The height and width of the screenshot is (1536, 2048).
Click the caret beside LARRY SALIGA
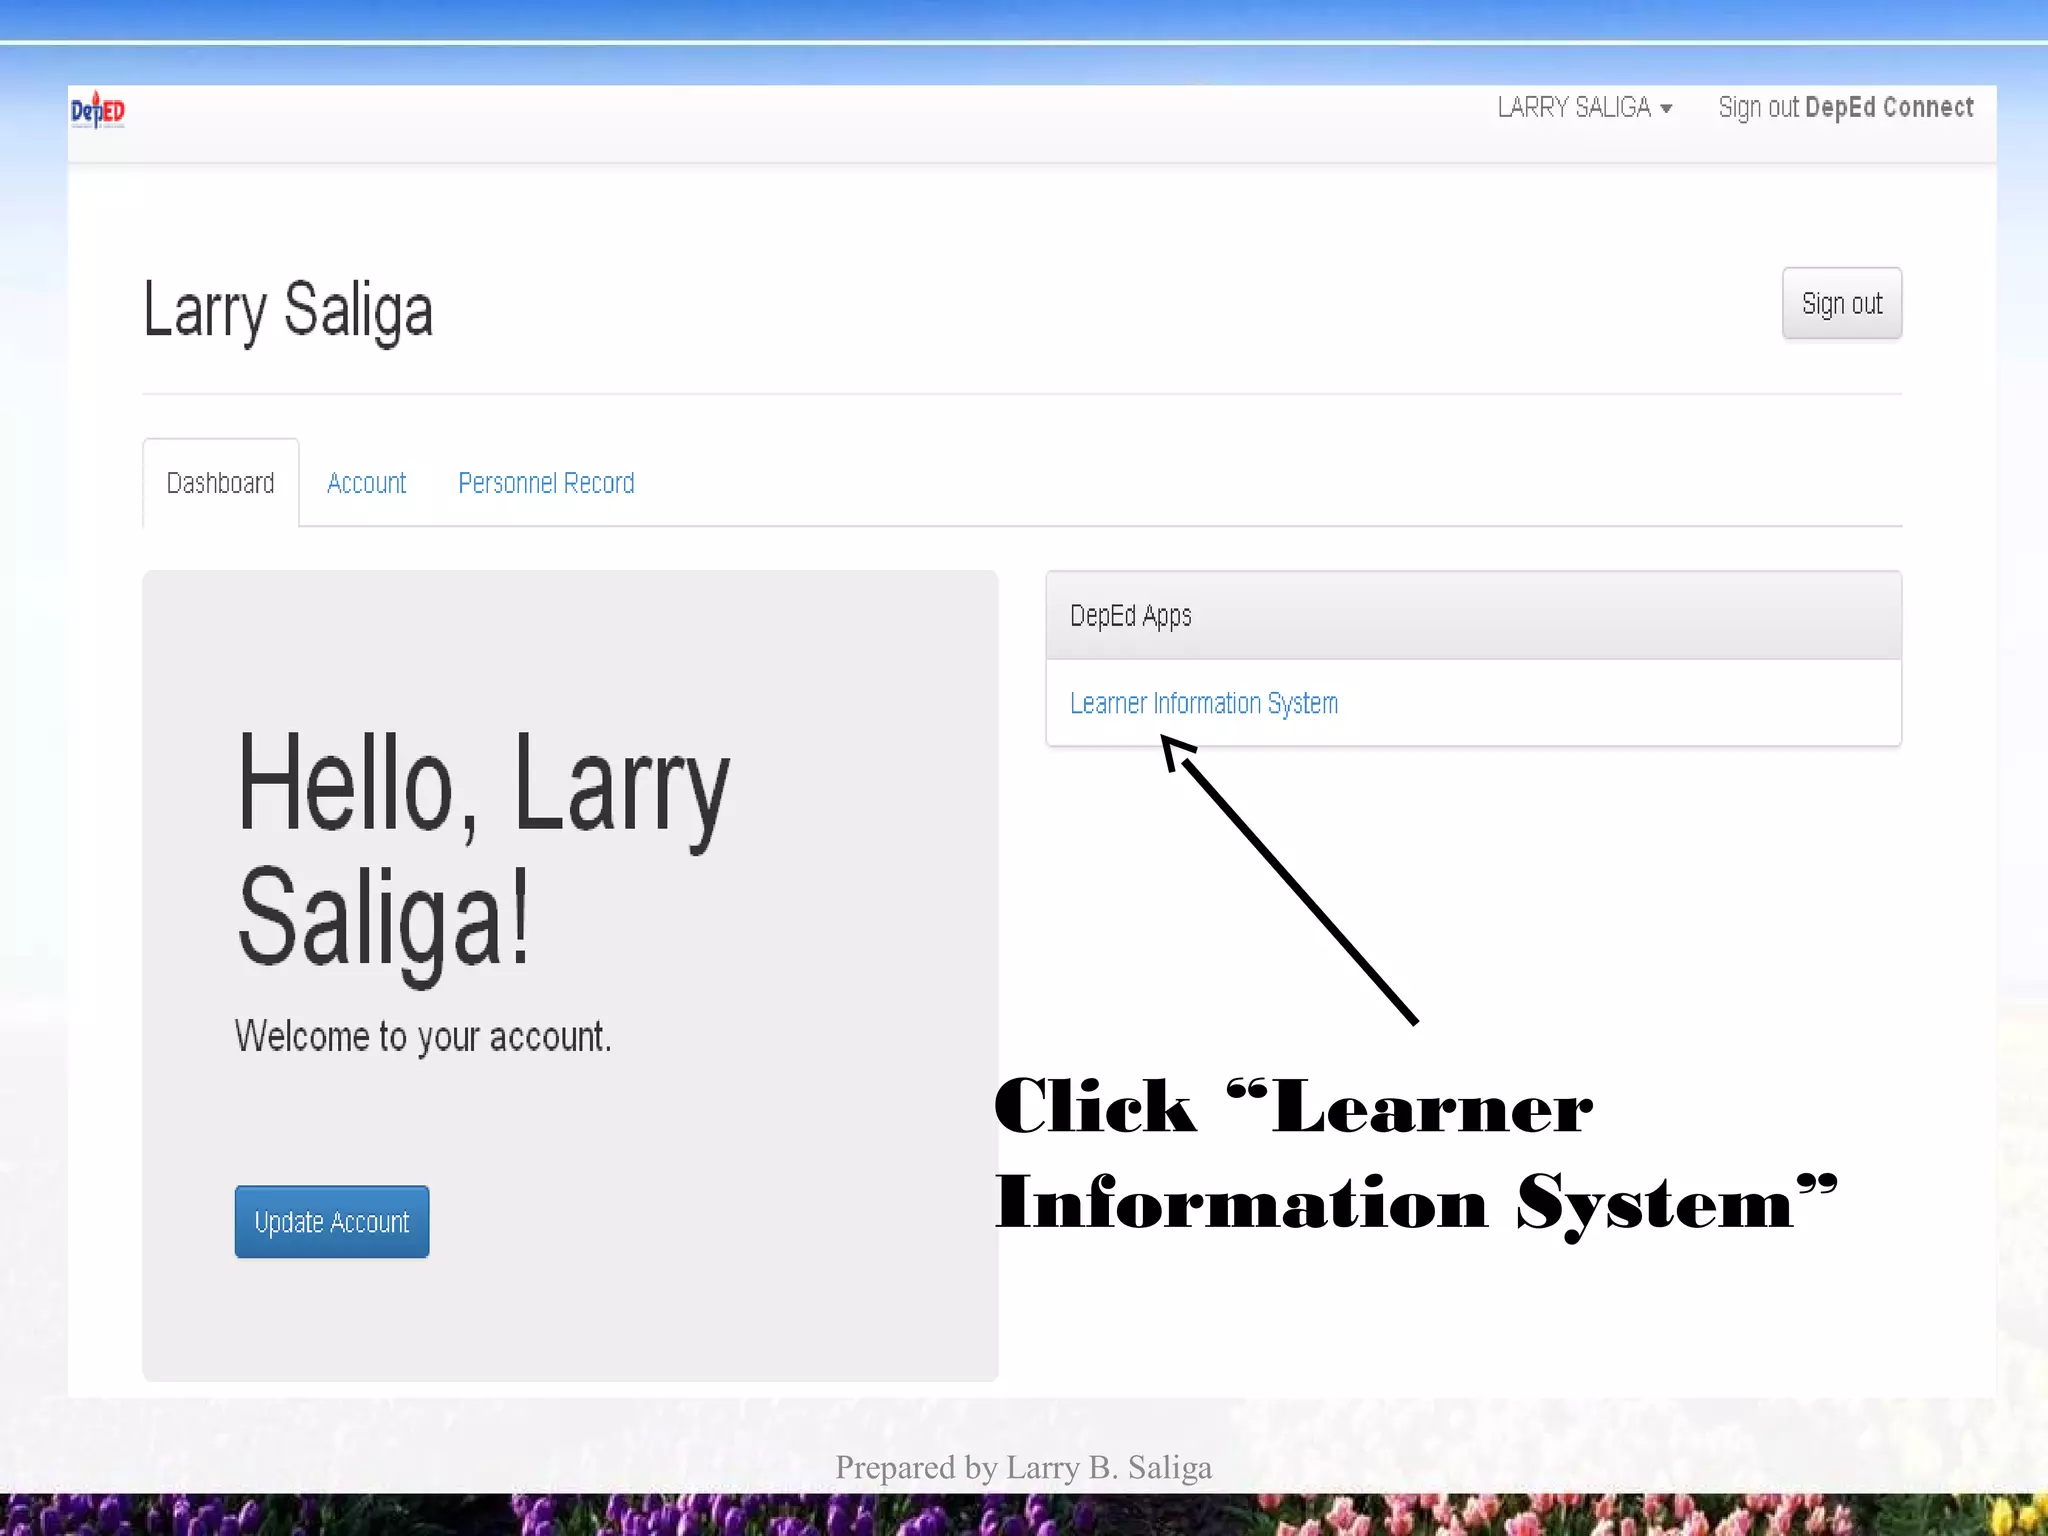[x=1666, y=109]
